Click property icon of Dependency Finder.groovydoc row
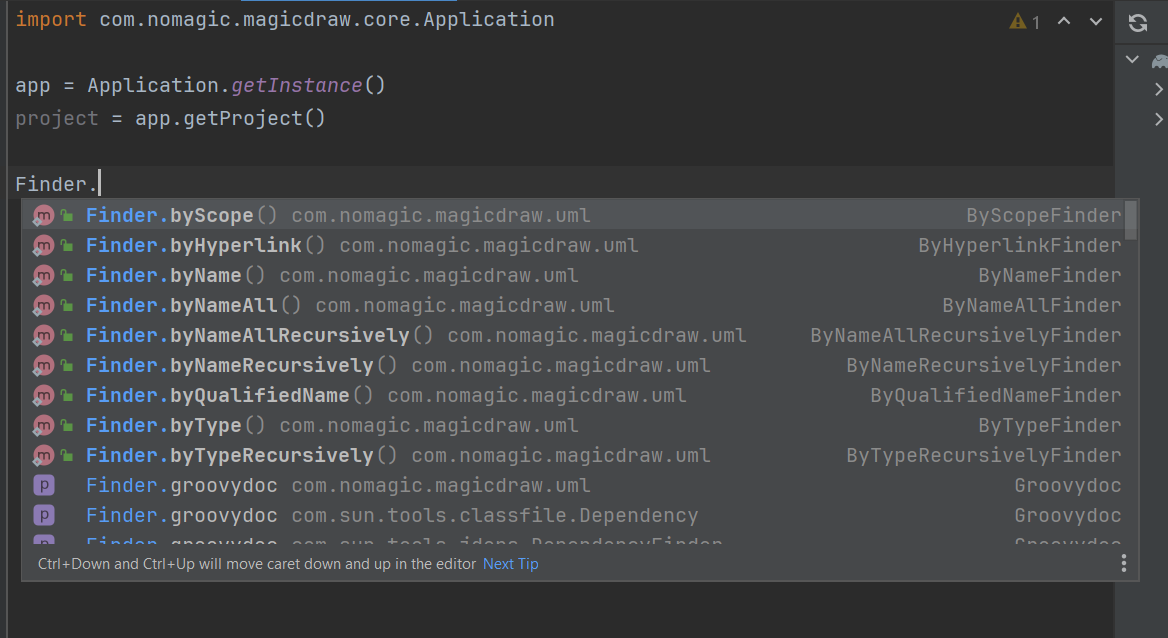Screen dimensions: 1168x638 44,515
